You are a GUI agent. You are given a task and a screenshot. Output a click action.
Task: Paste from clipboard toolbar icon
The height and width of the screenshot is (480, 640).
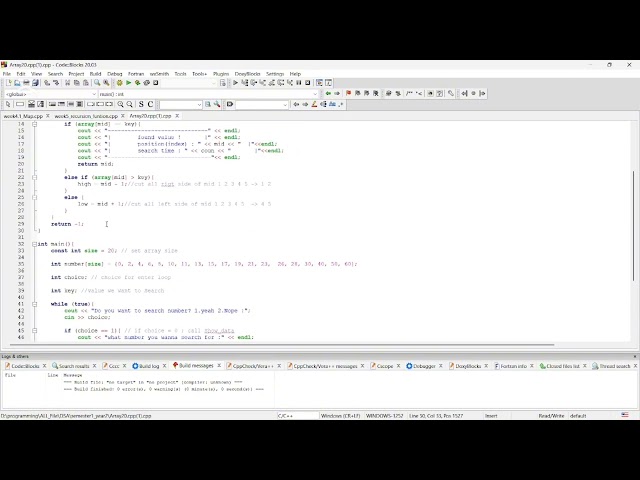pyautogui.click(x=86, y=83)
